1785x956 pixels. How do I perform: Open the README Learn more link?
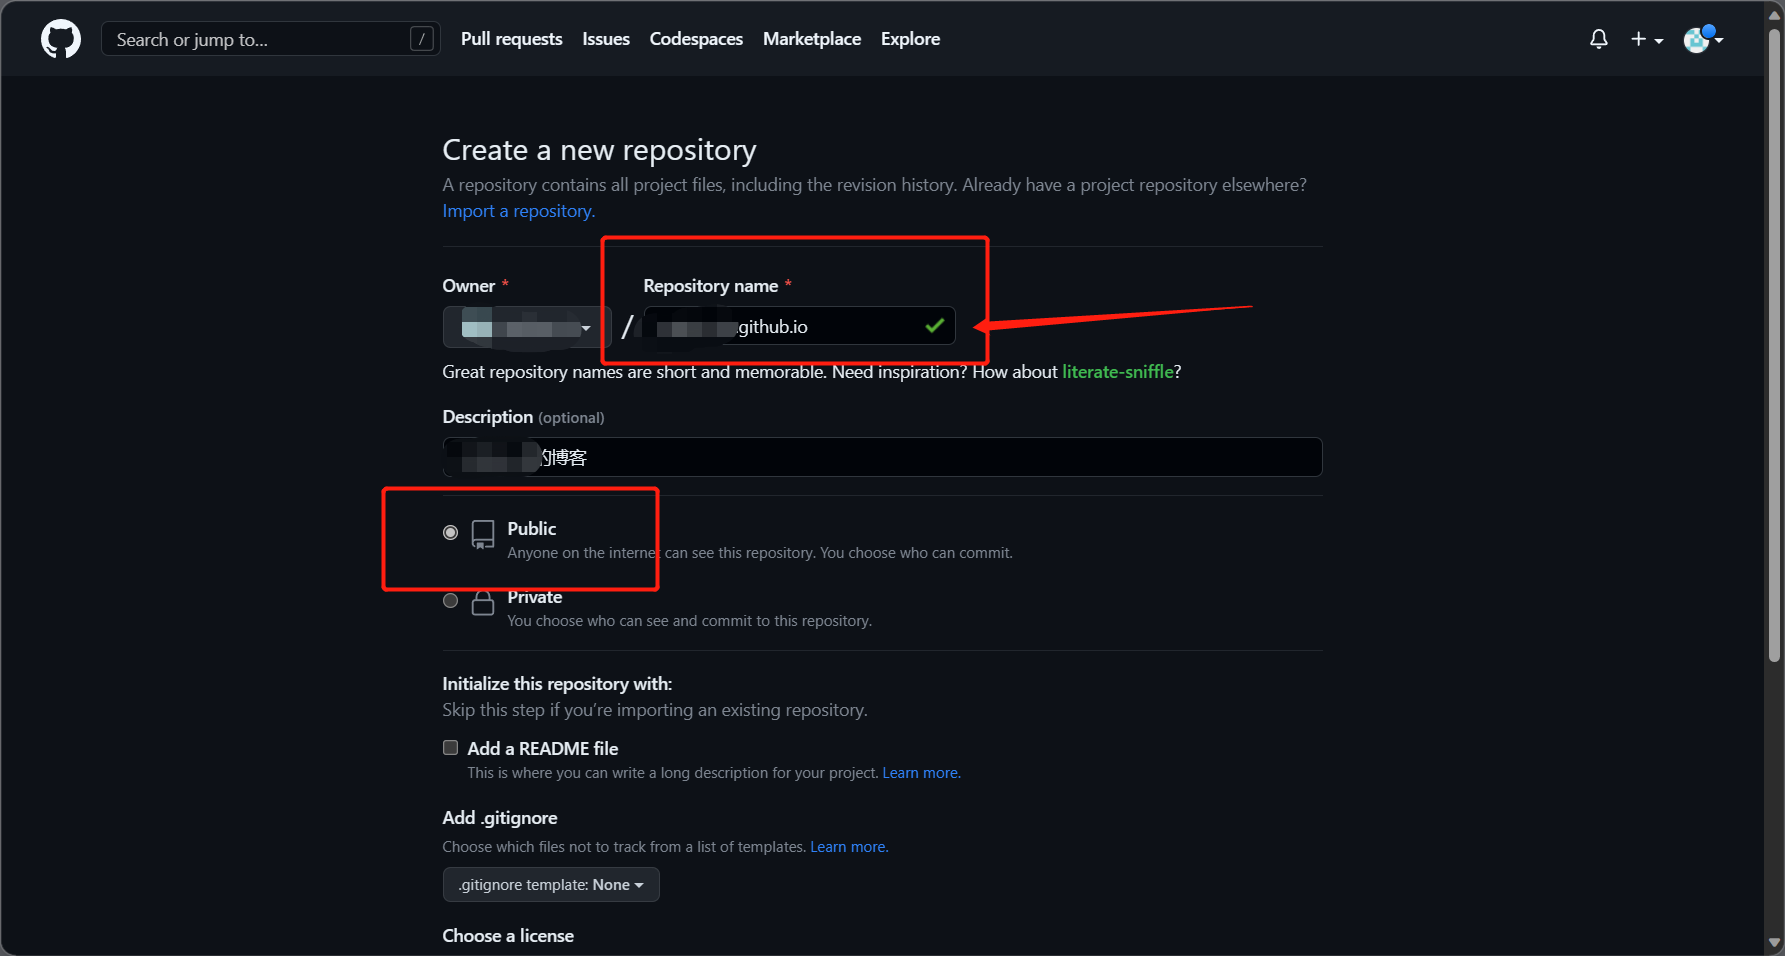[x=921, y=773]
